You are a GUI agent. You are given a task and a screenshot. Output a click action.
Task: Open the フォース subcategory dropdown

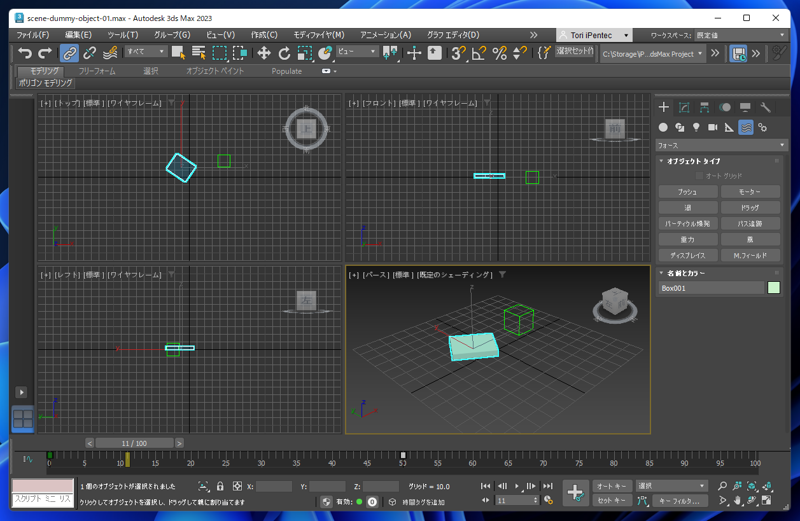coord(721,145)
